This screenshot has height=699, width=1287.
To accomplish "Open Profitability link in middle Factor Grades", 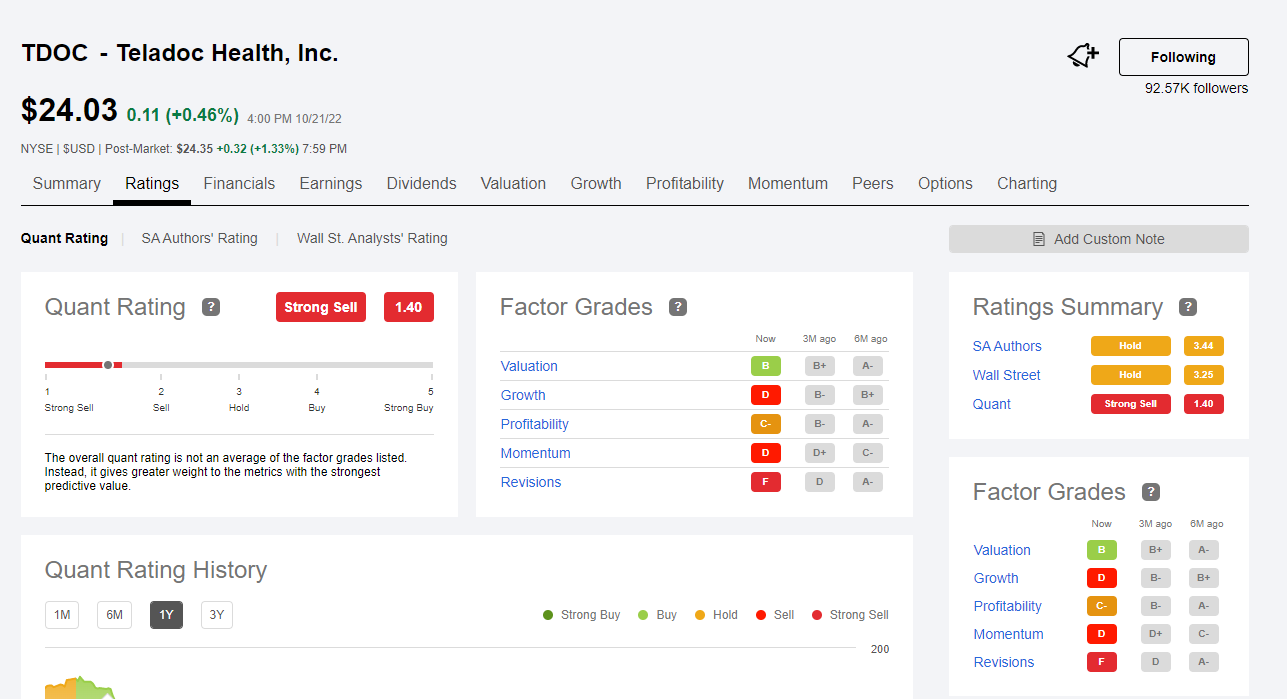I will click(535, 424).
